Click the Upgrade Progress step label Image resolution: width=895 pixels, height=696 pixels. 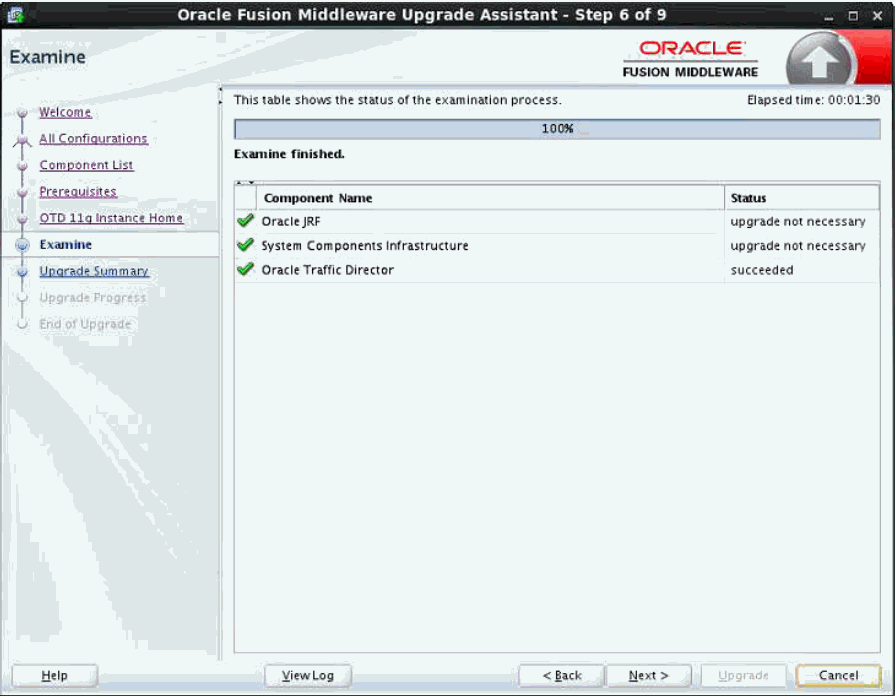tap(92, 297)
